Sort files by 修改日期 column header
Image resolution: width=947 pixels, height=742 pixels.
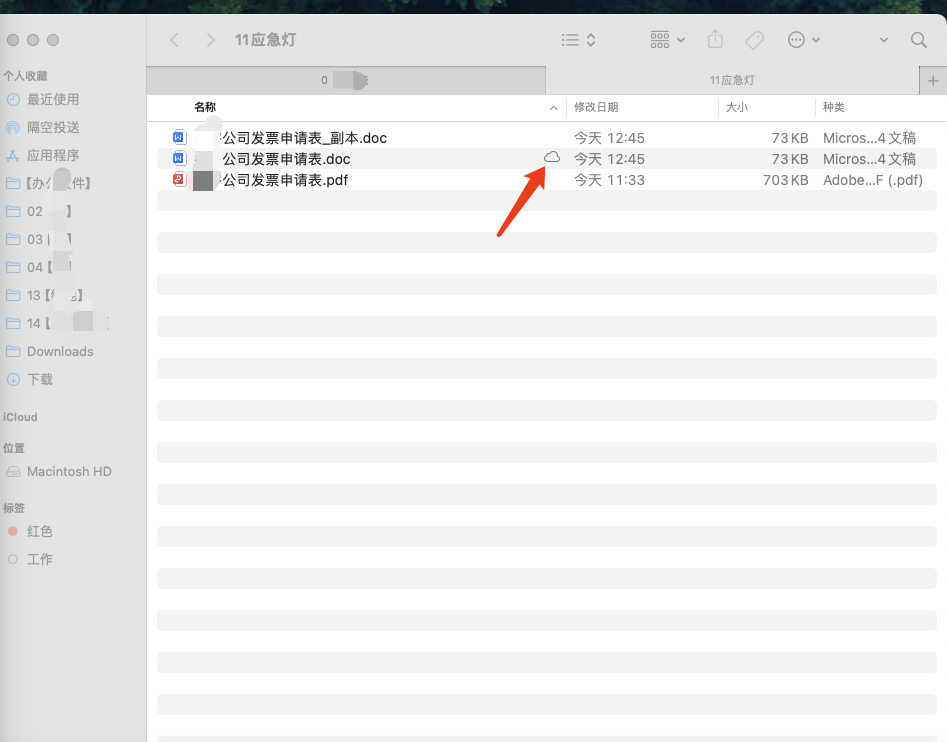point(596,107)
